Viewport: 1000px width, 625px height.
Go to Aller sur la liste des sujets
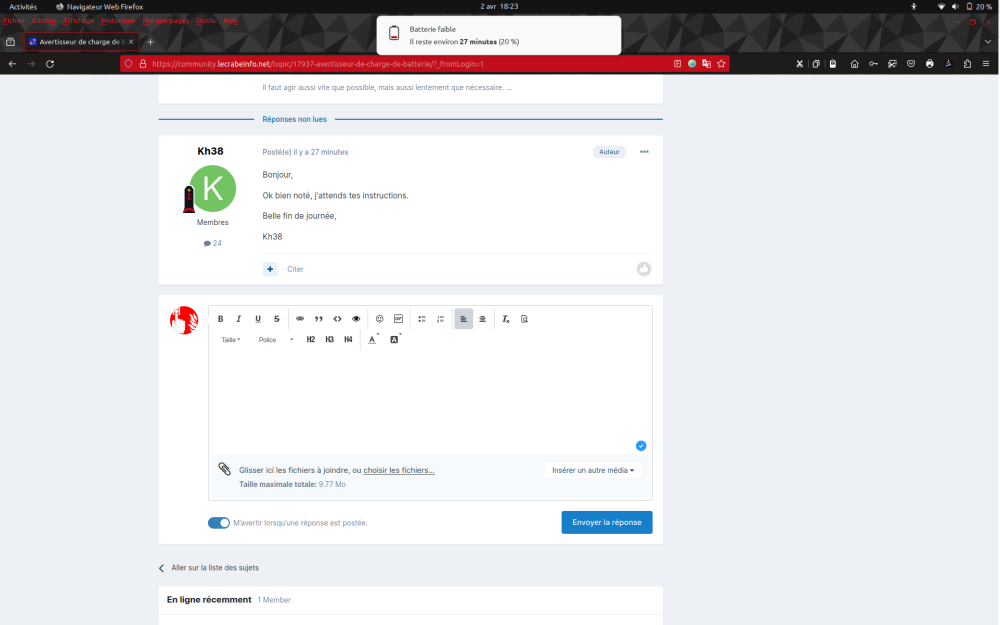click(x=209, y=568)
